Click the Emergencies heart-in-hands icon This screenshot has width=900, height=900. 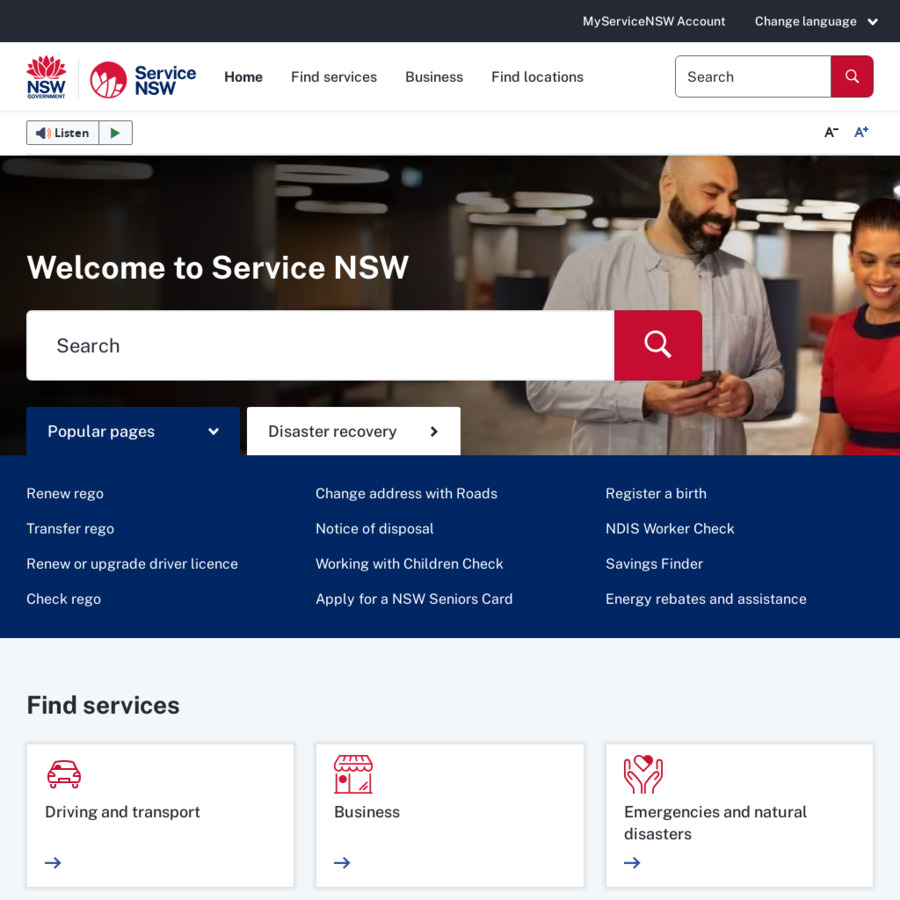coord(643,774)
